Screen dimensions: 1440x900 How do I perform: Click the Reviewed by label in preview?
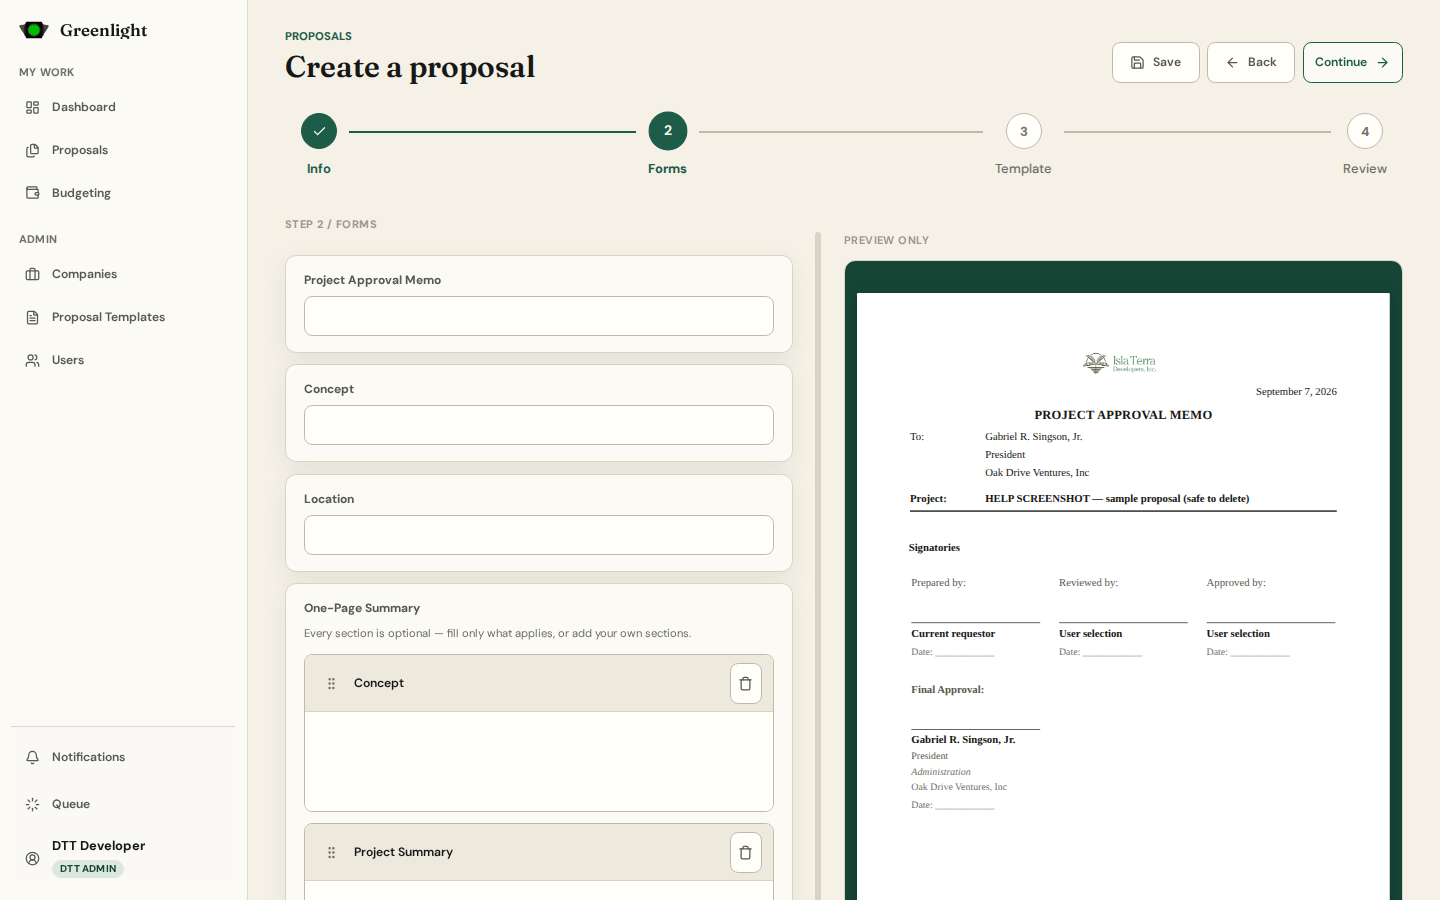point(1088,583)
